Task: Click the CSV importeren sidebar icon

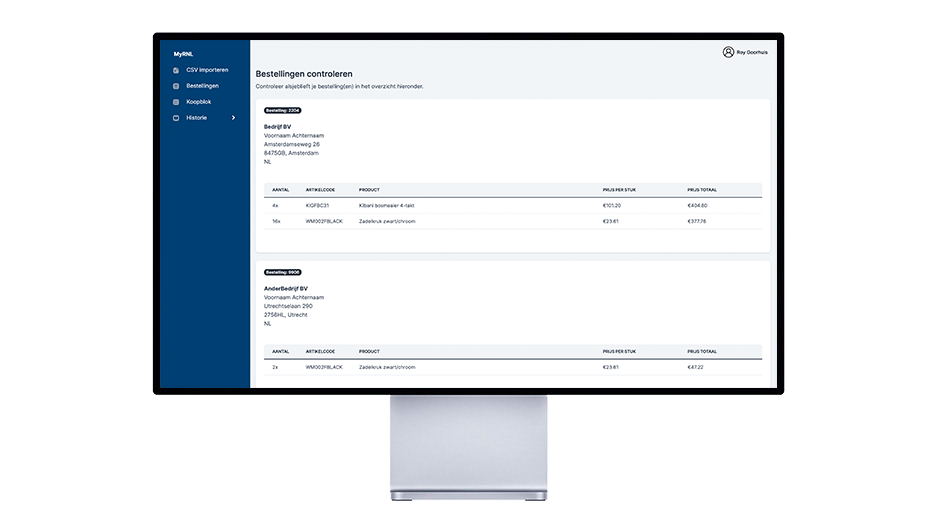Action: [176, 70]
